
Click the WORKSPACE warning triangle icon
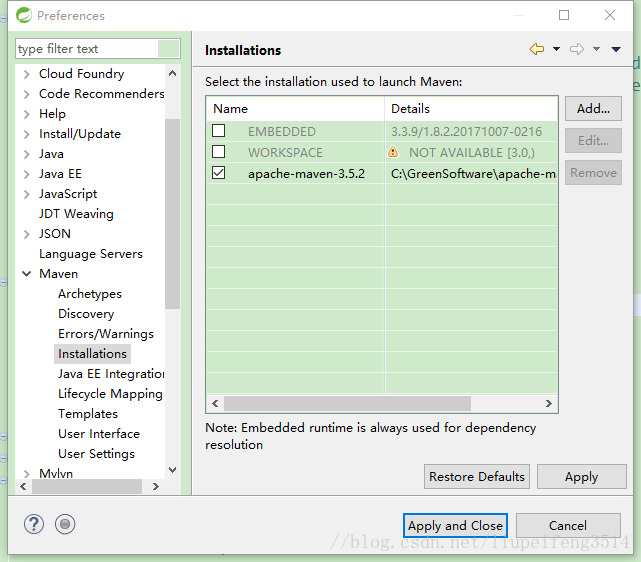(393, 152)
